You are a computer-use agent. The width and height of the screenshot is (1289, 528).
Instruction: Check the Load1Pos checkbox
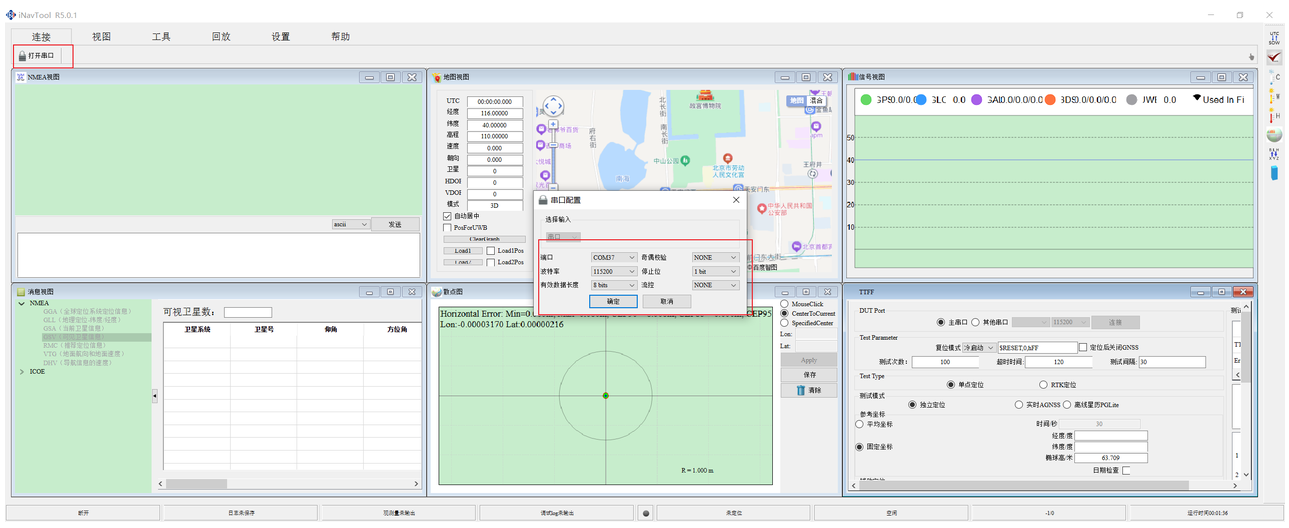point(491,251)
